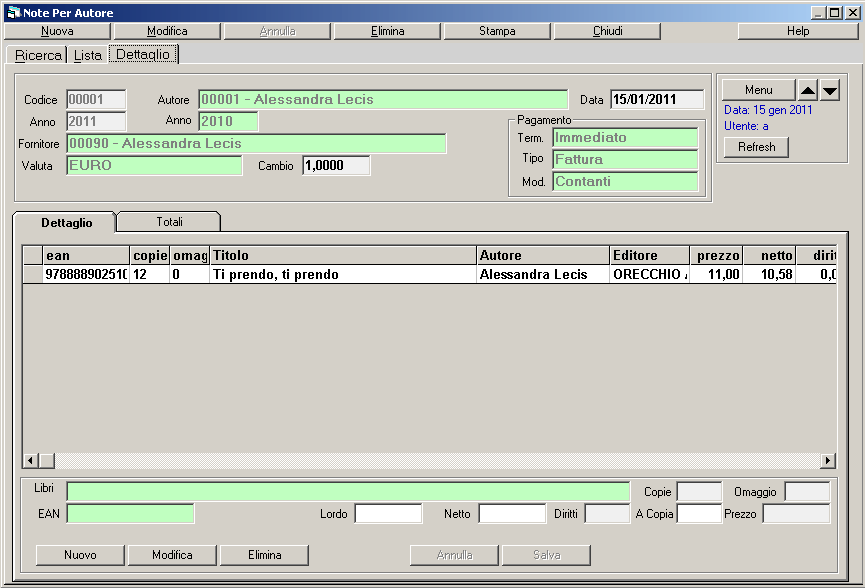
Task: Click the EAN cell starting 9788889025
Action: 86,274
